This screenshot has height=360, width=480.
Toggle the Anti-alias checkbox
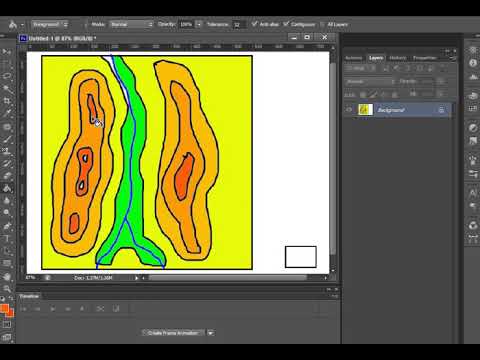(x=254, y=24)
